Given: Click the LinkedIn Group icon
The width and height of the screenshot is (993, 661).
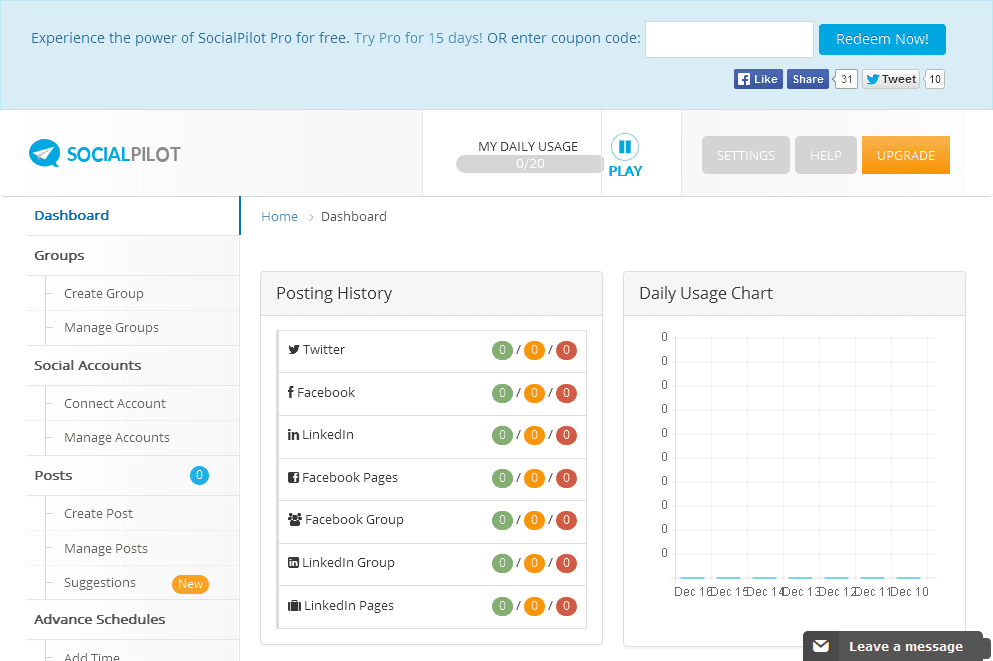Looking at the screenshot, I should [x=293, y=562].
